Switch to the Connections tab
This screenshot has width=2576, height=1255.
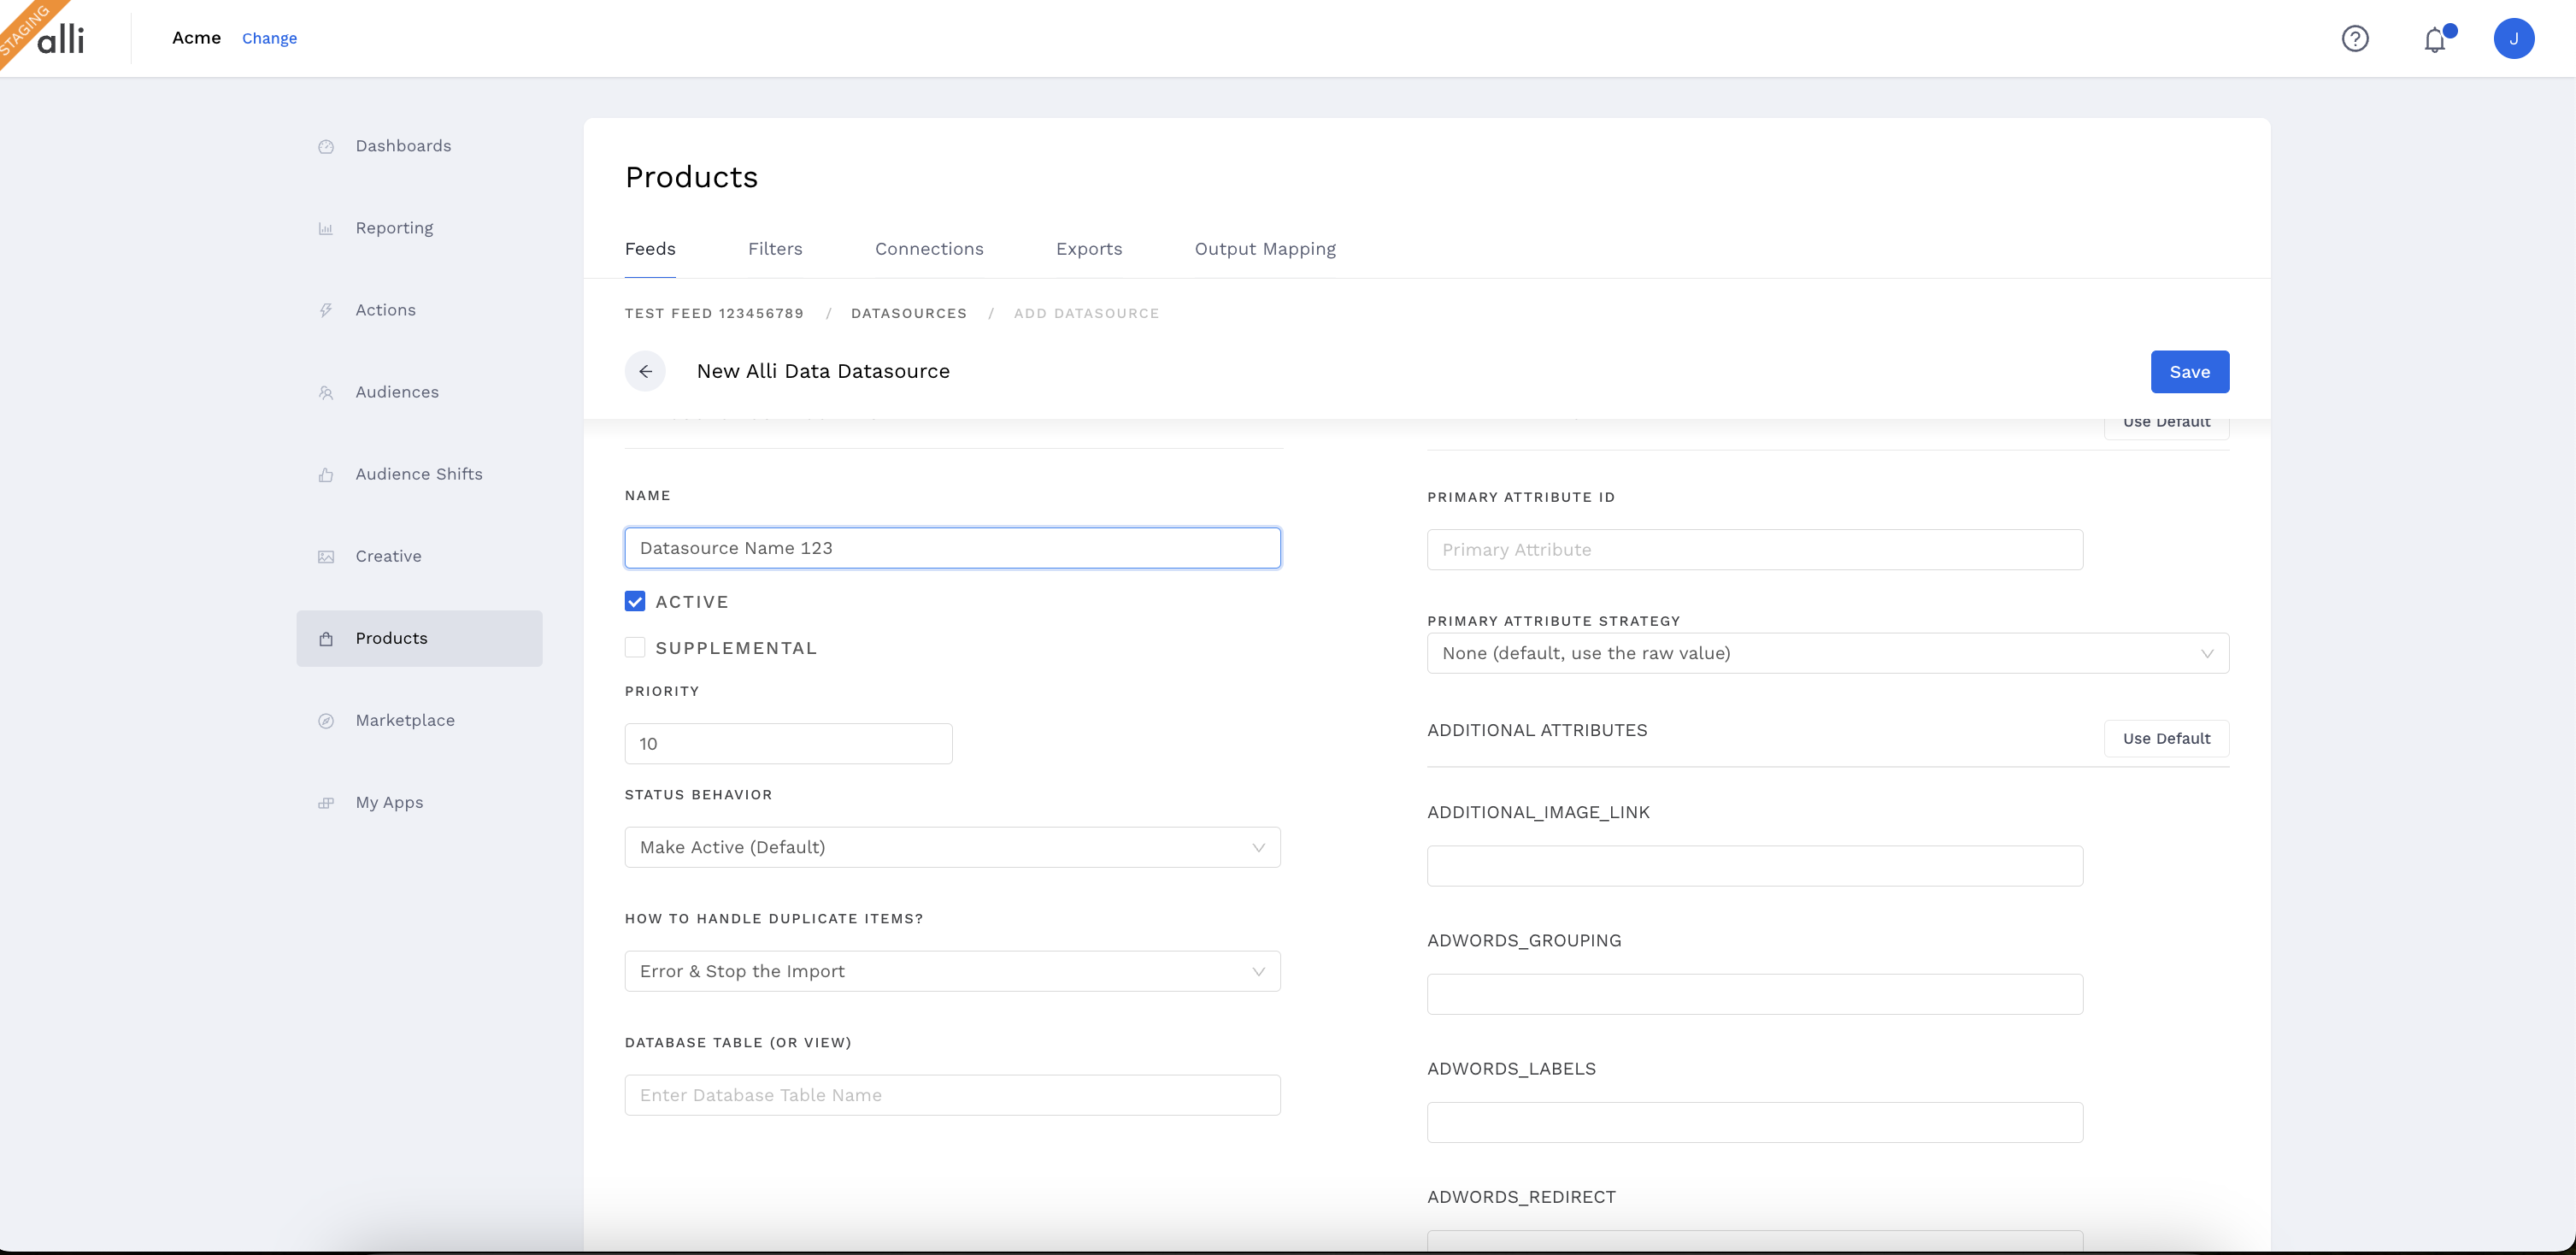[x=929, y=249]
